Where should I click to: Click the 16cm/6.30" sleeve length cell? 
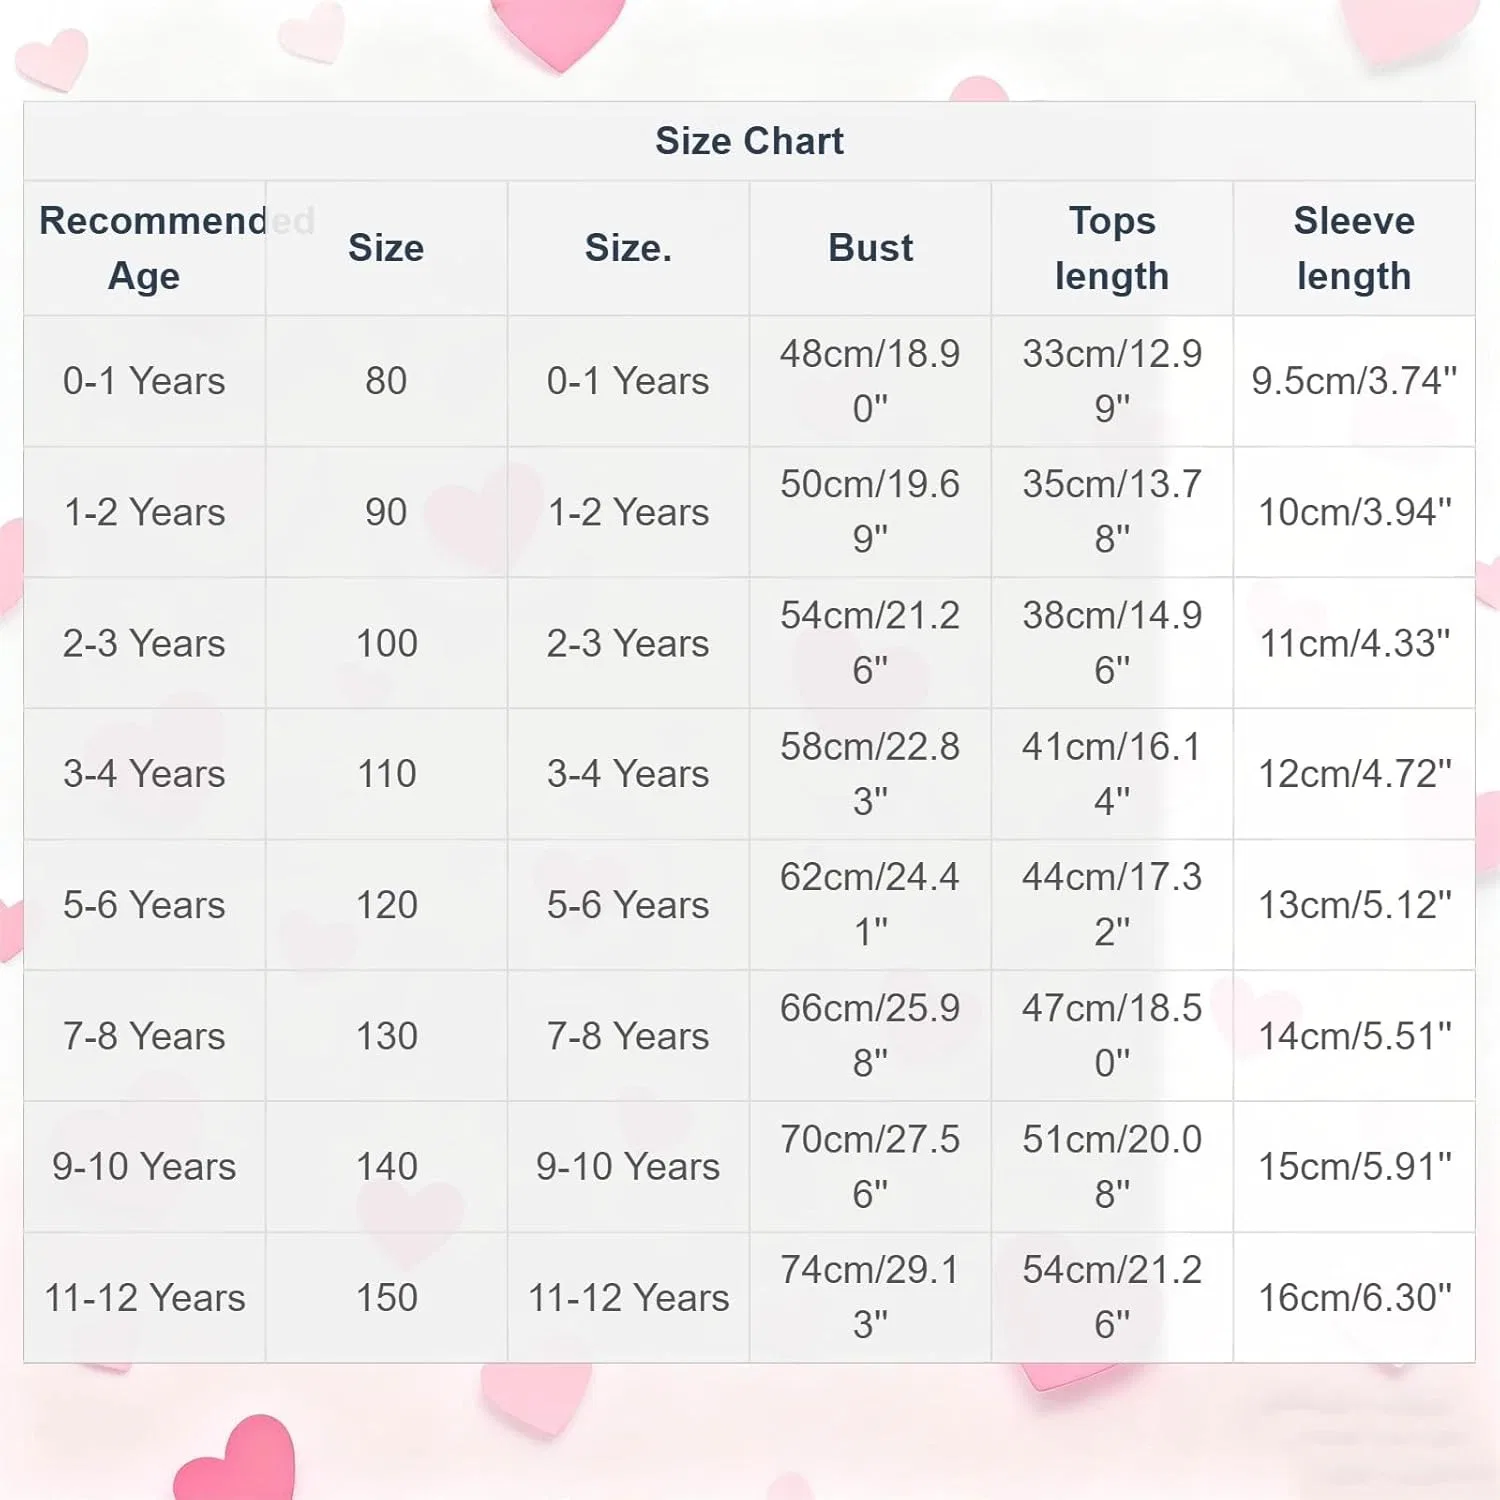[x=1354, y=1298]
